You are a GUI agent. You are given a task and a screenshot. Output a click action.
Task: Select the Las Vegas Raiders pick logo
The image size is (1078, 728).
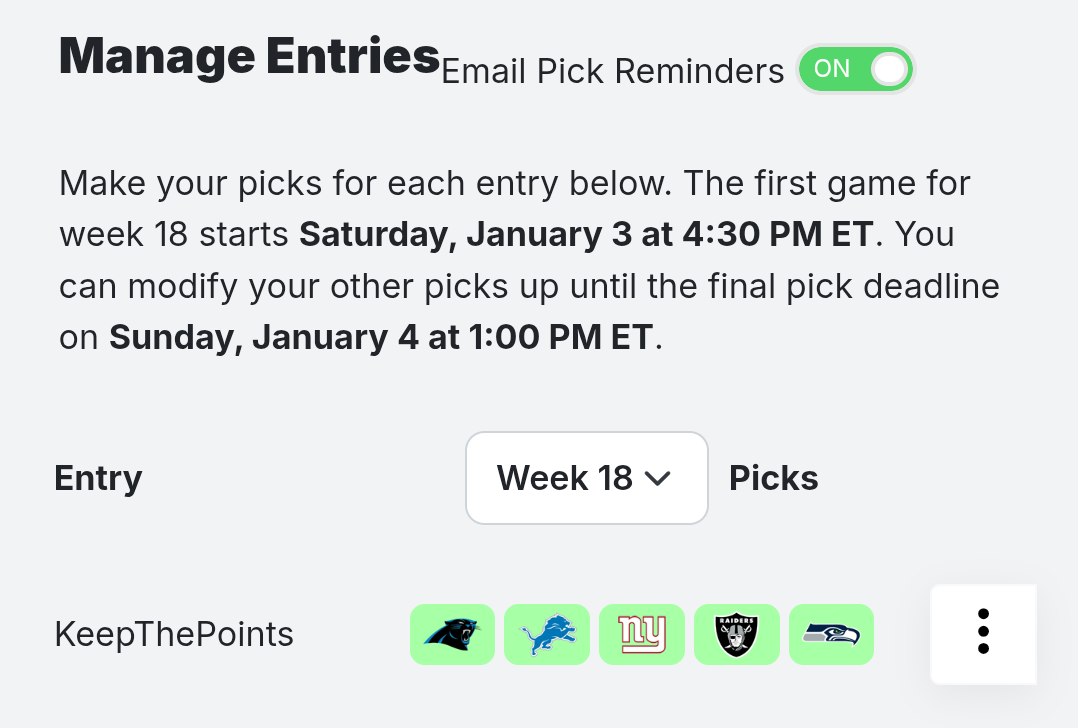pos(736,634)
